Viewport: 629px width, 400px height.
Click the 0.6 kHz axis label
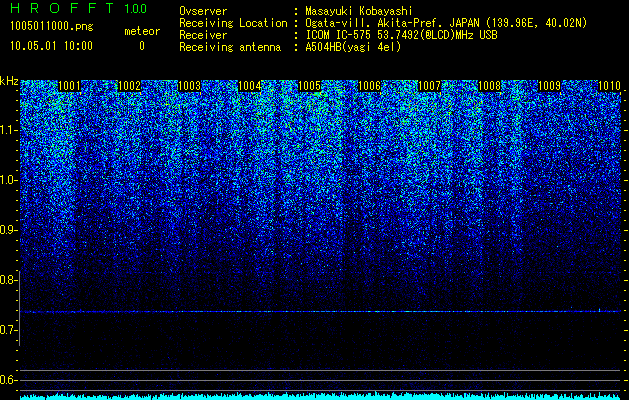pos(9,380)
